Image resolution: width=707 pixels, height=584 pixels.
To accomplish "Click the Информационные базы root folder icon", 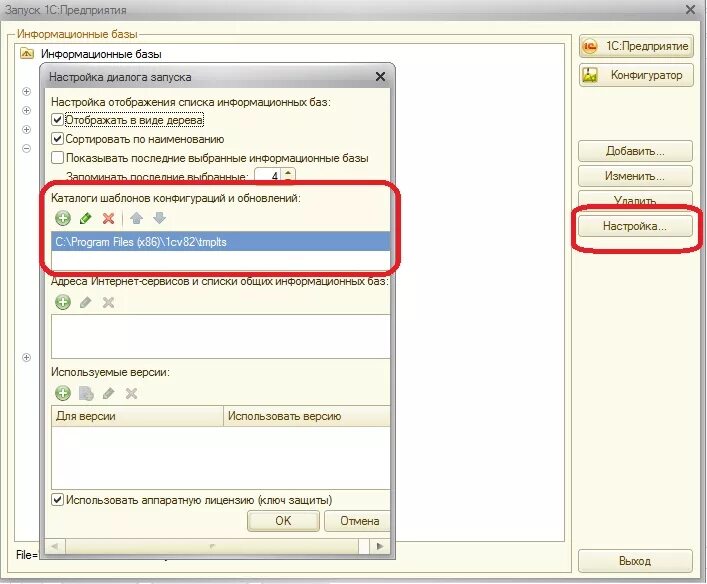I will [x=27, y=54].
